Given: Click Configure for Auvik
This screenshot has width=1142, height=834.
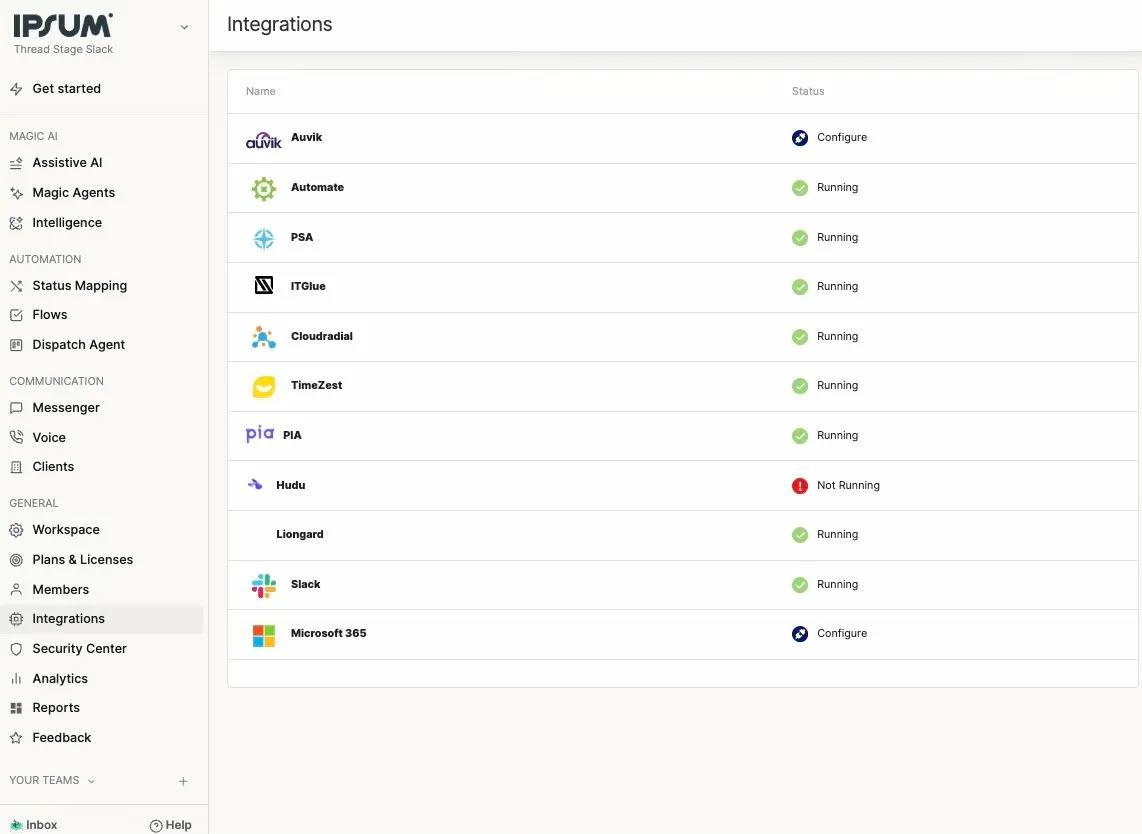Looking at the screenshot, I should coord(841,138).
